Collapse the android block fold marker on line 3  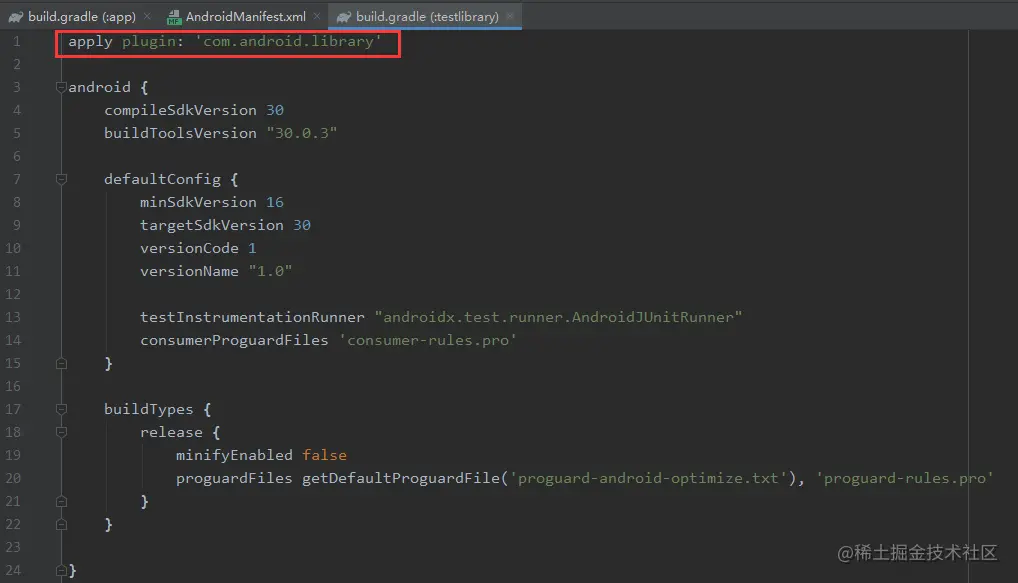(x=61, y=87)
